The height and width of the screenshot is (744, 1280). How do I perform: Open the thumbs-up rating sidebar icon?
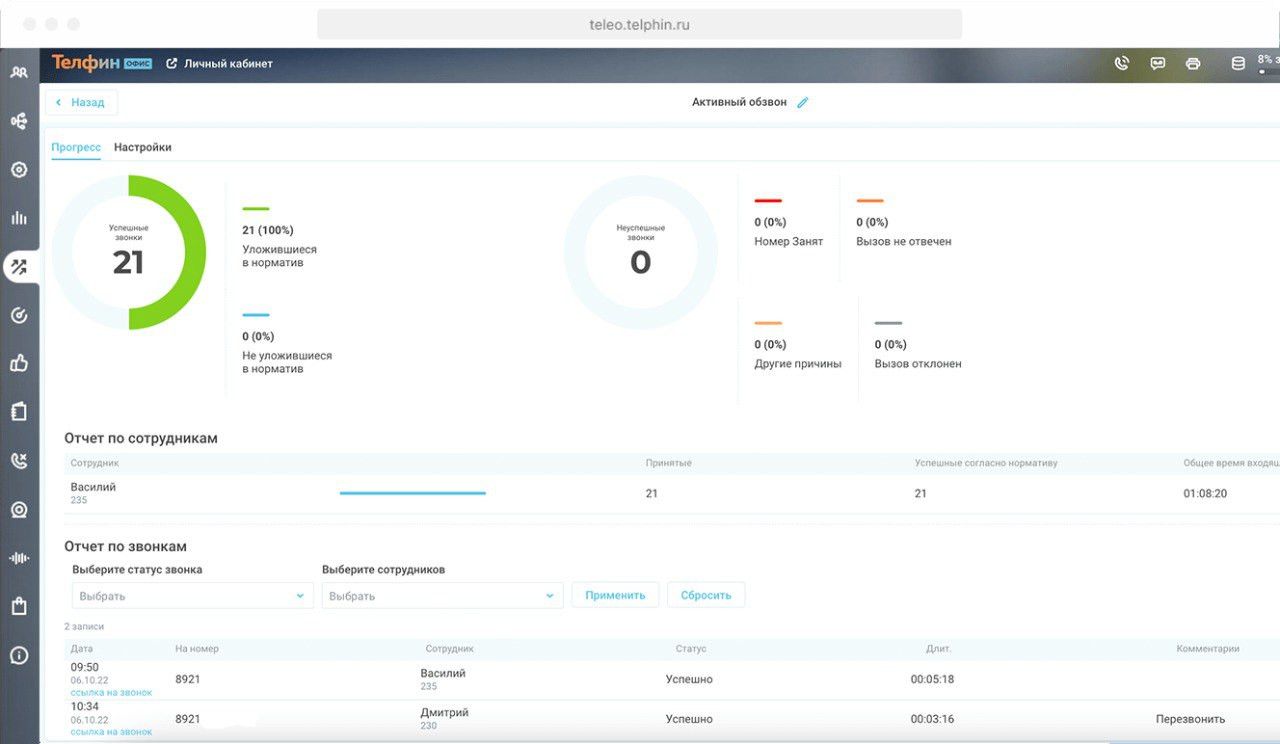(19, 364)
